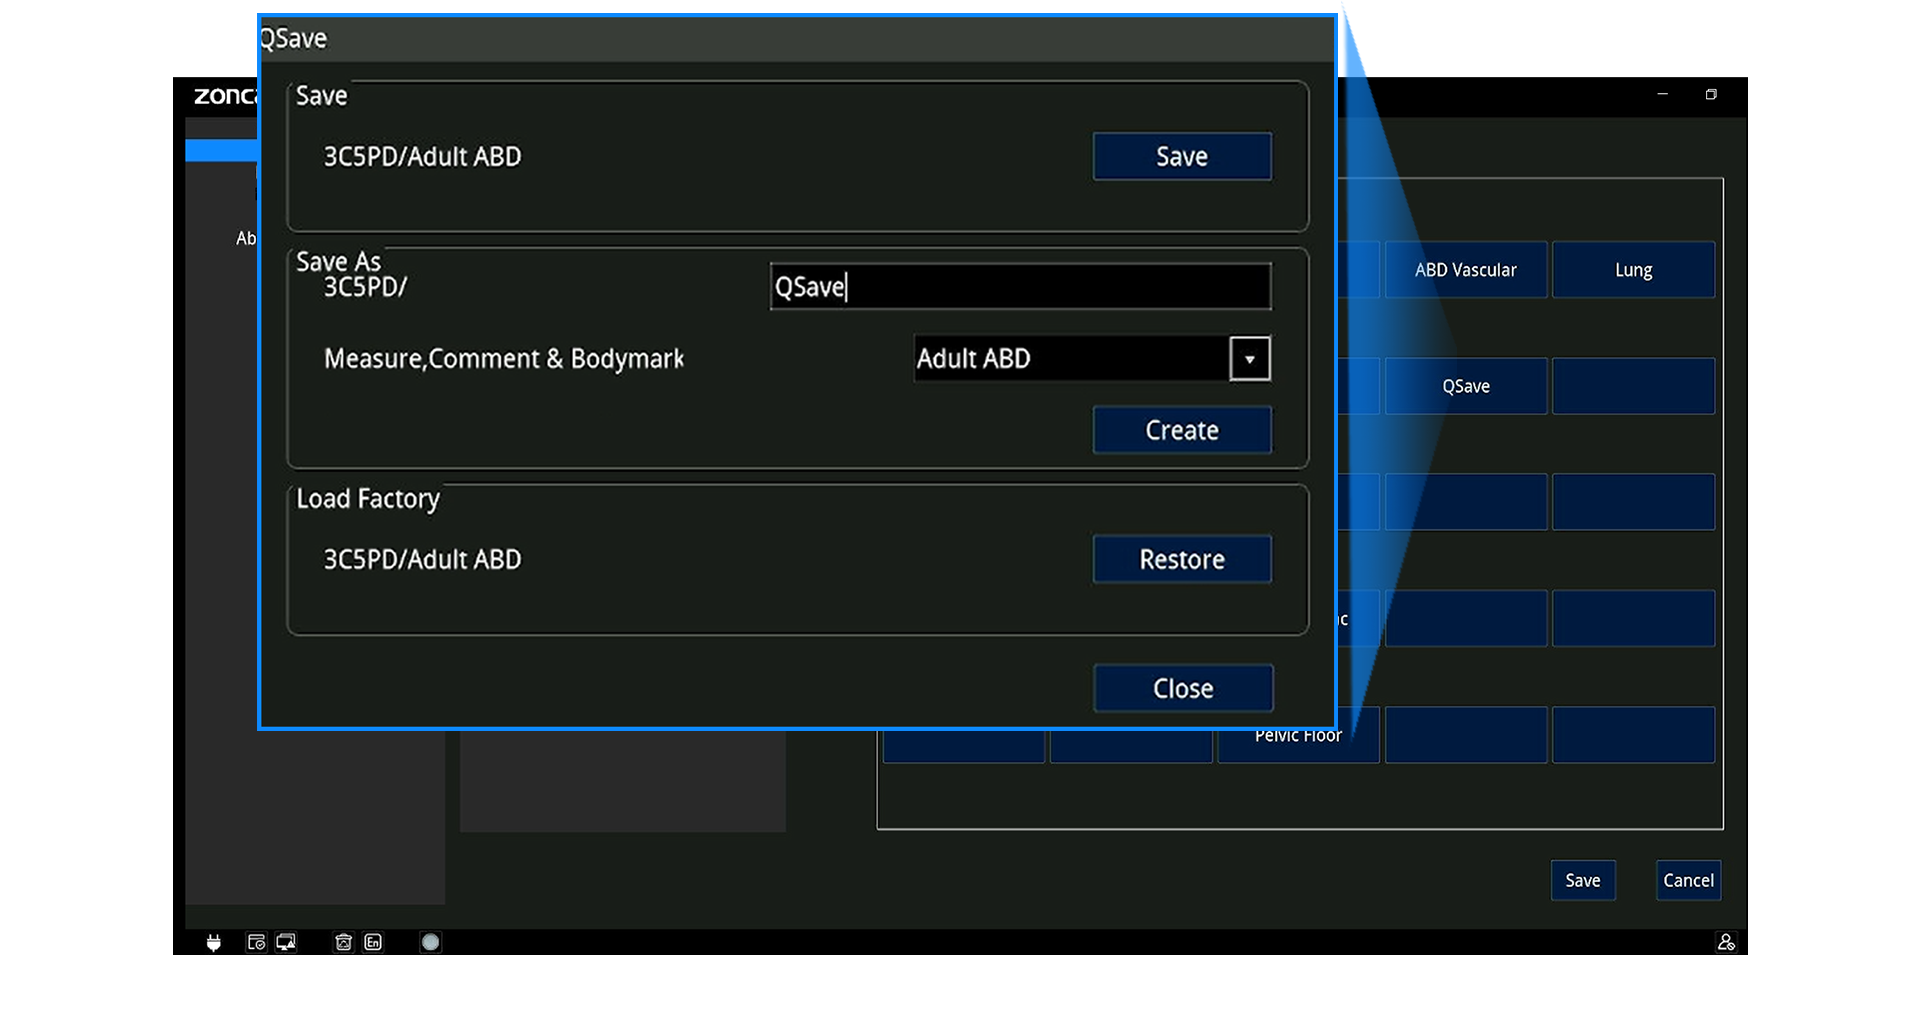This screenshot has width=1920, height=1030.
Task: Switch input language via En icon
Action: [x=373, y=942]
